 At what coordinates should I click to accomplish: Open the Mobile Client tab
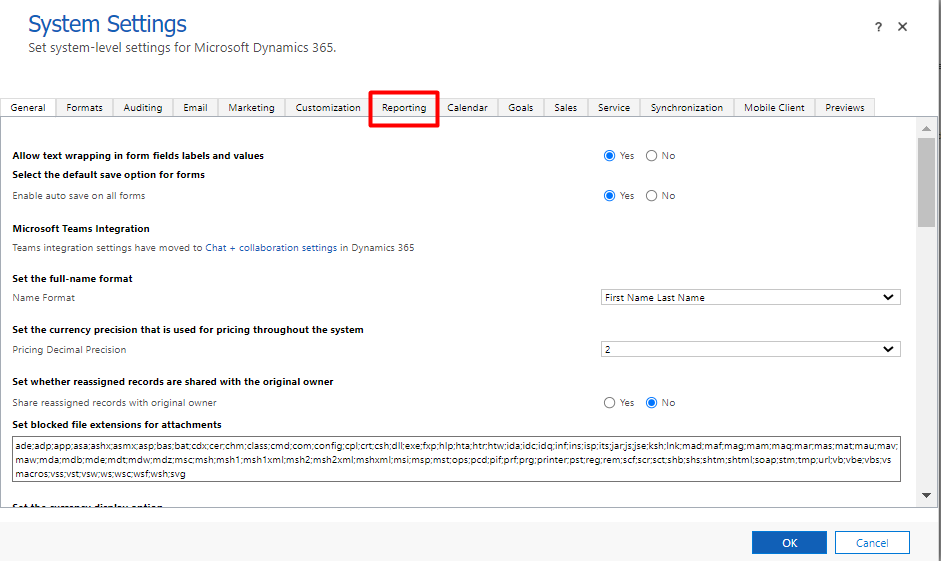pos(774,107)
